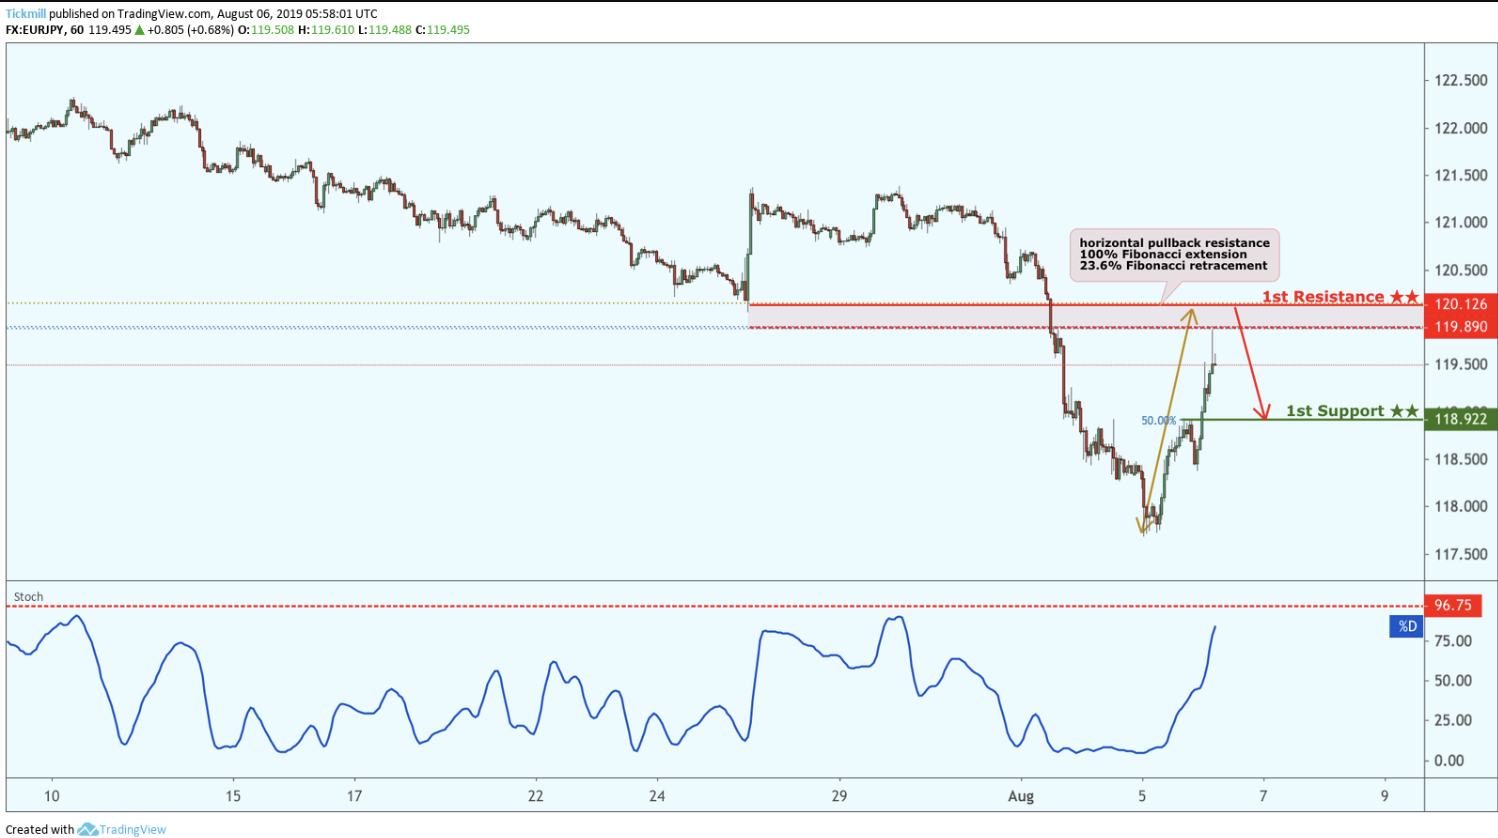Click the 119.890 price label

tap(1460, 327)
